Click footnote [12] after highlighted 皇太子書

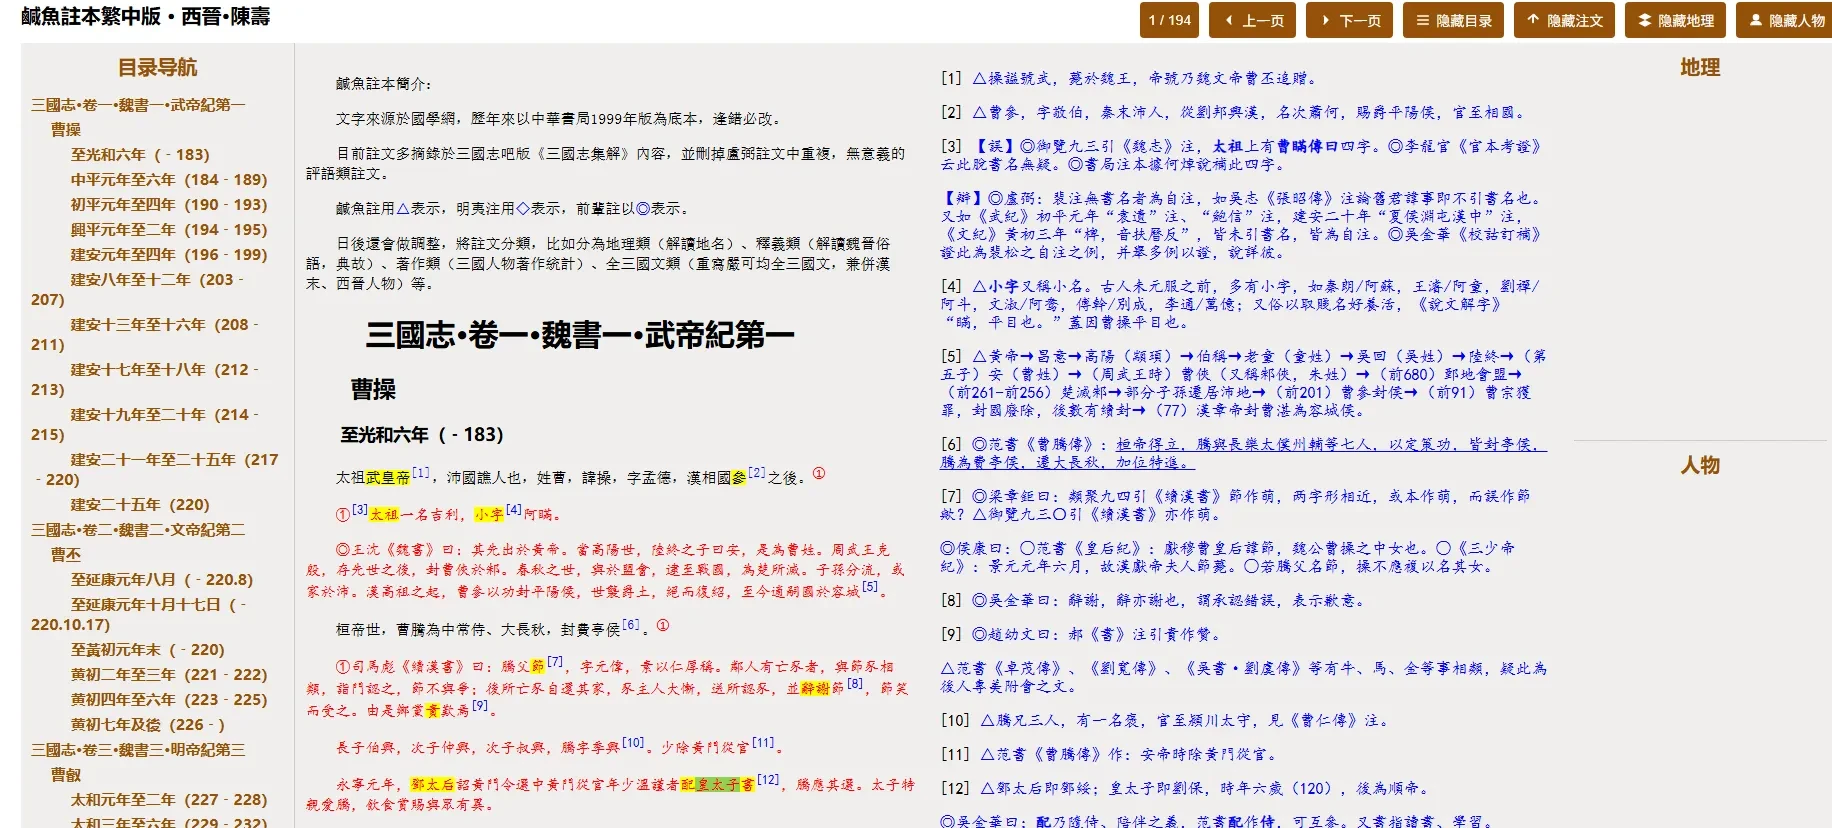click(x=768, y=780)
